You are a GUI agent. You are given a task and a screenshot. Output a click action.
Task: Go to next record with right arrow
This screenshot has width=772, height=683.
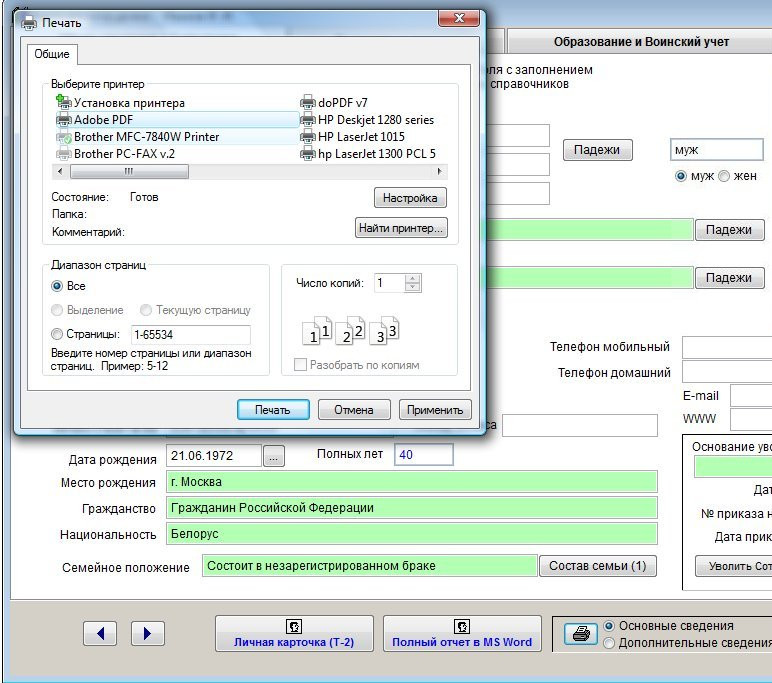(147, 633)
